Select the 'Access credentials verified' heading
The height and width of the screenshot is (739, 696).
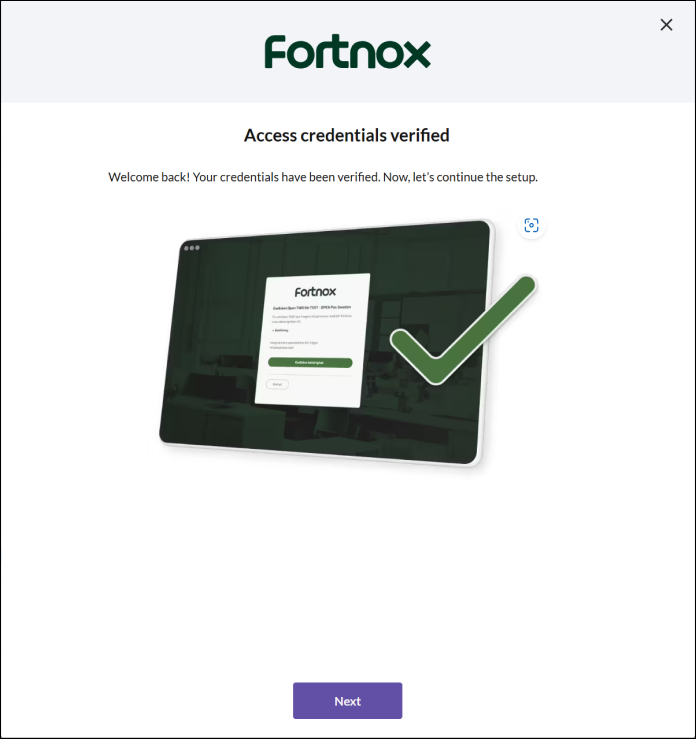click(x=347, y=135)
